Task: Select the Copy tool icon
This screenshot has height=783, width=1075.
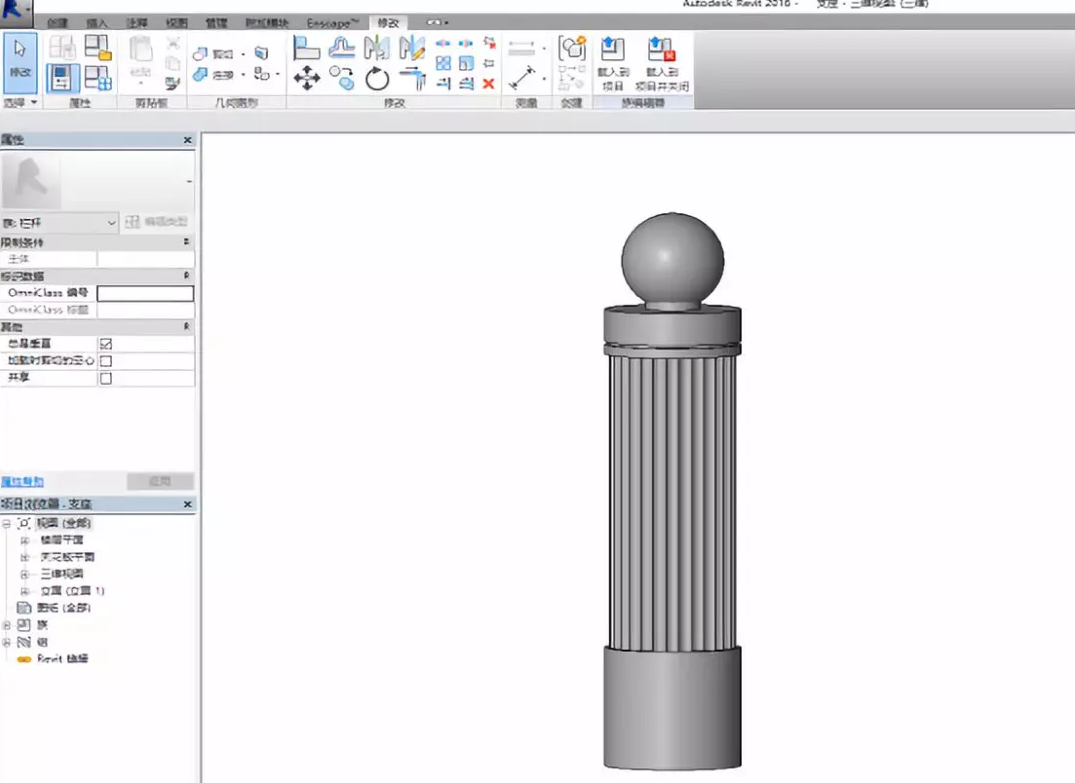Action: 342,78
